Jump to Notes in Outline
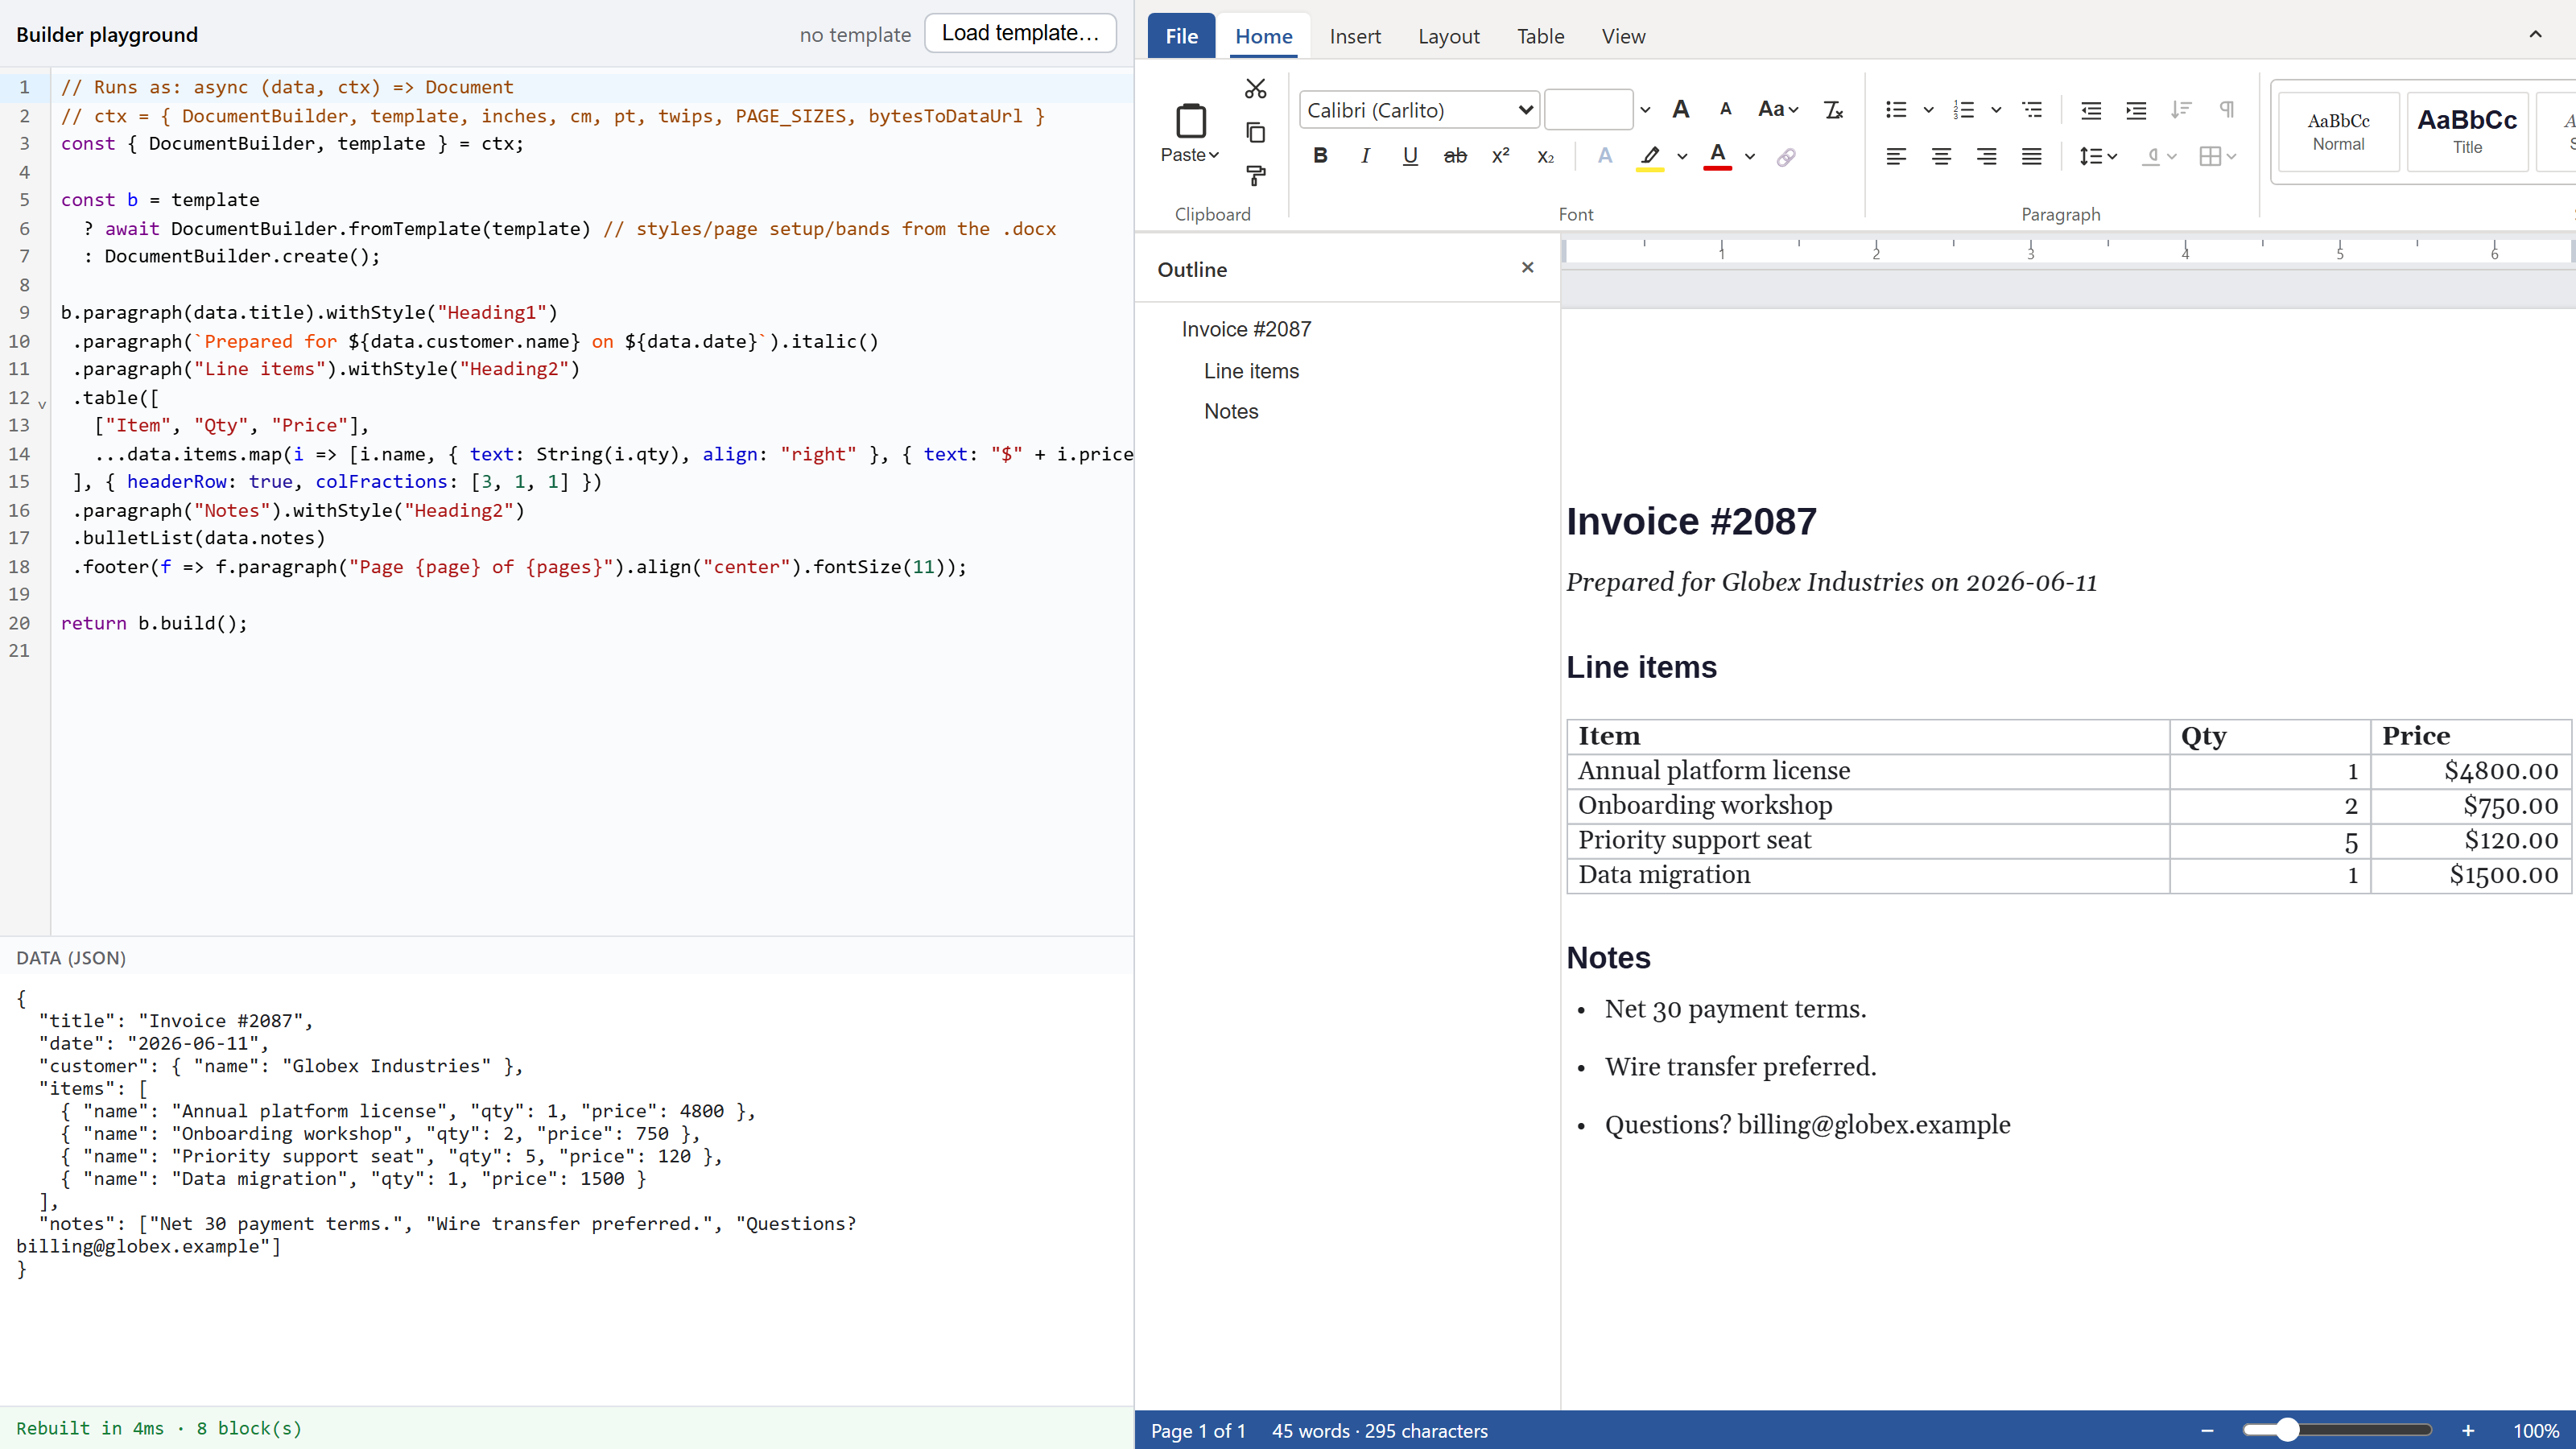This screenshot has width=2576, height=1449. (x=1231, y=411)
